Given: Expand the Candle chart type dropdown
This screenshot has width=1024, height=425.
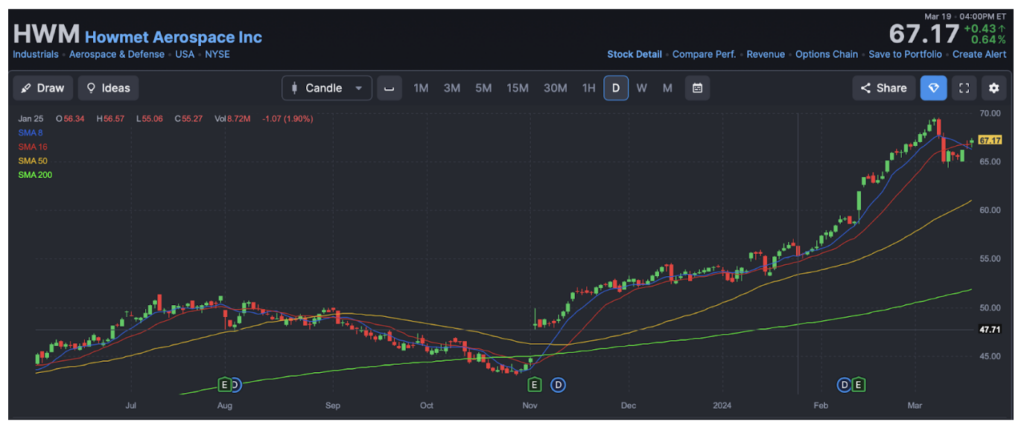Looking at the screenshot, I should pos(327,88).
